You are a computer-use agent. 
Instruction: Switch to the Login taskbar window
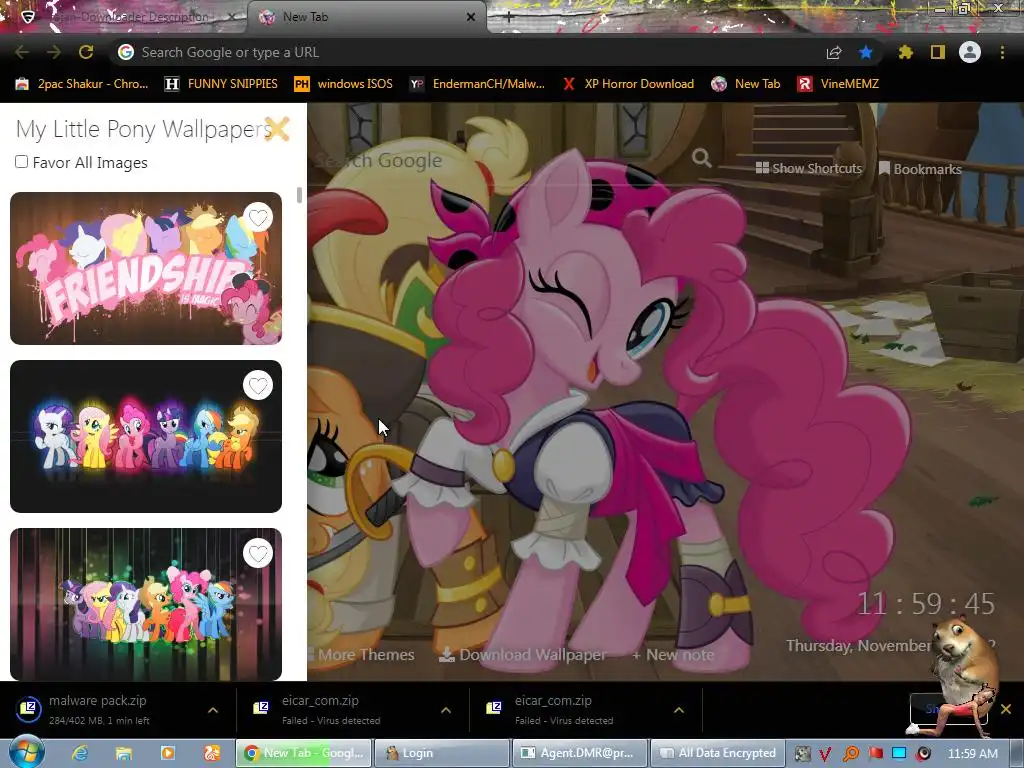point(441,753)
